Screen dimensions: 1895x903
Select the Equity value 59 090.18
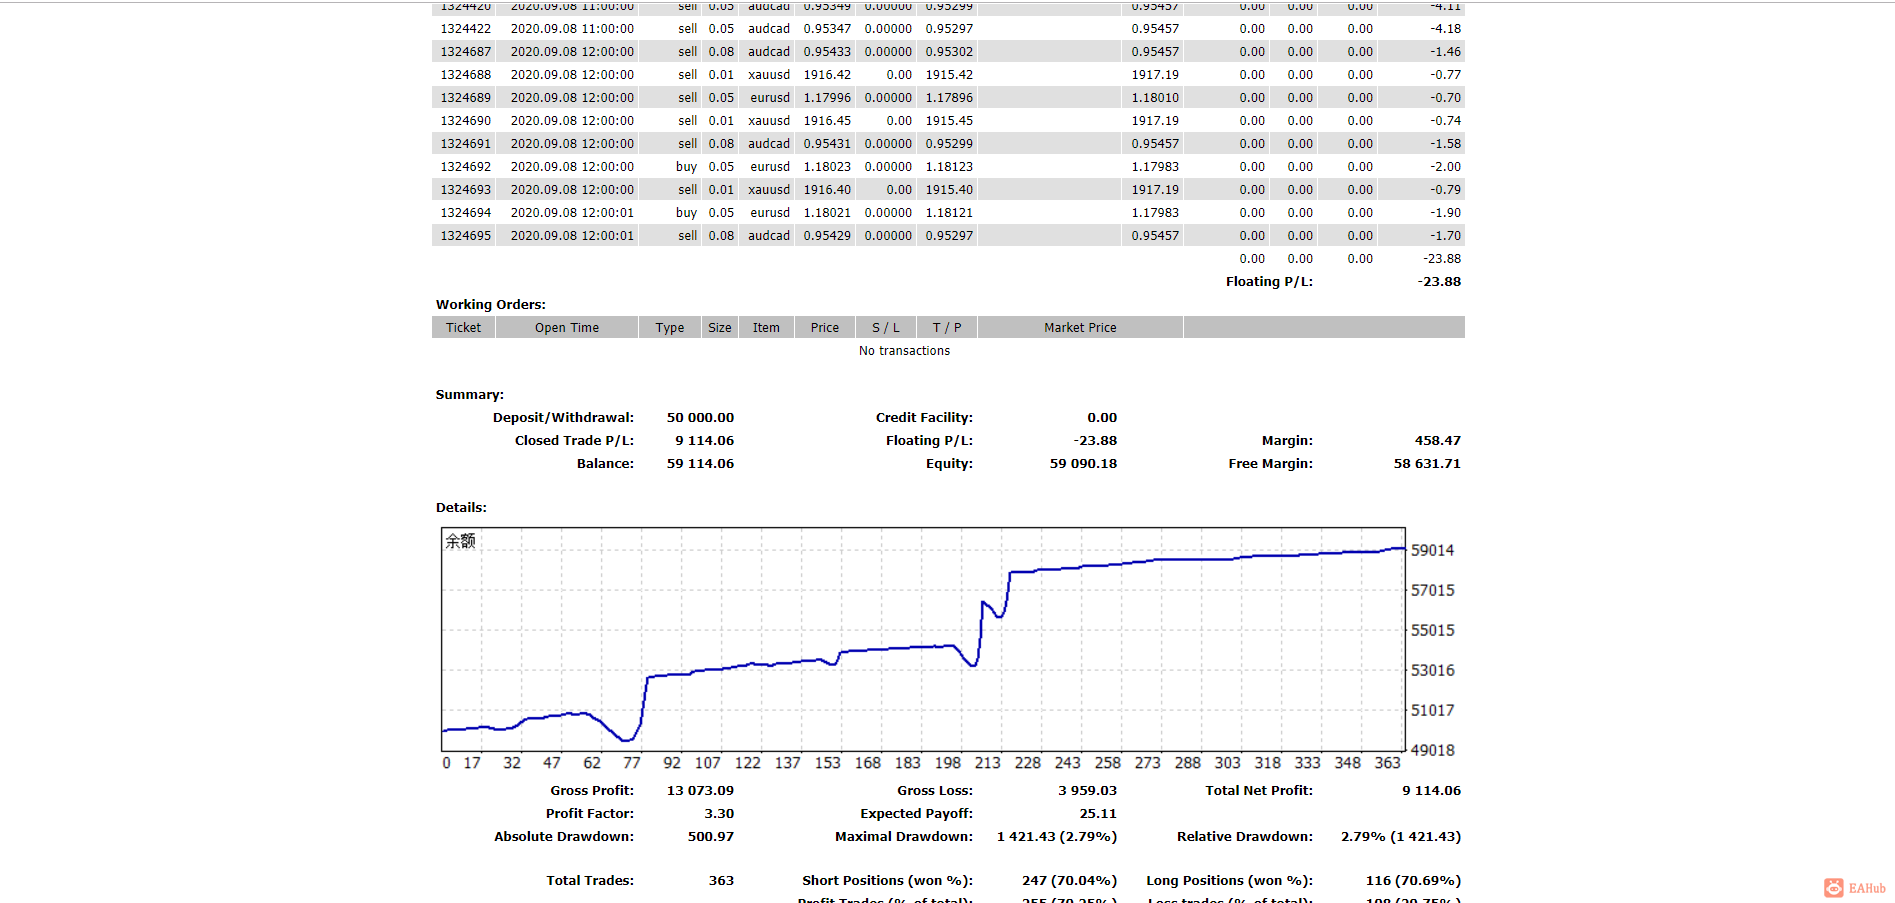(x=1083, y=464)
